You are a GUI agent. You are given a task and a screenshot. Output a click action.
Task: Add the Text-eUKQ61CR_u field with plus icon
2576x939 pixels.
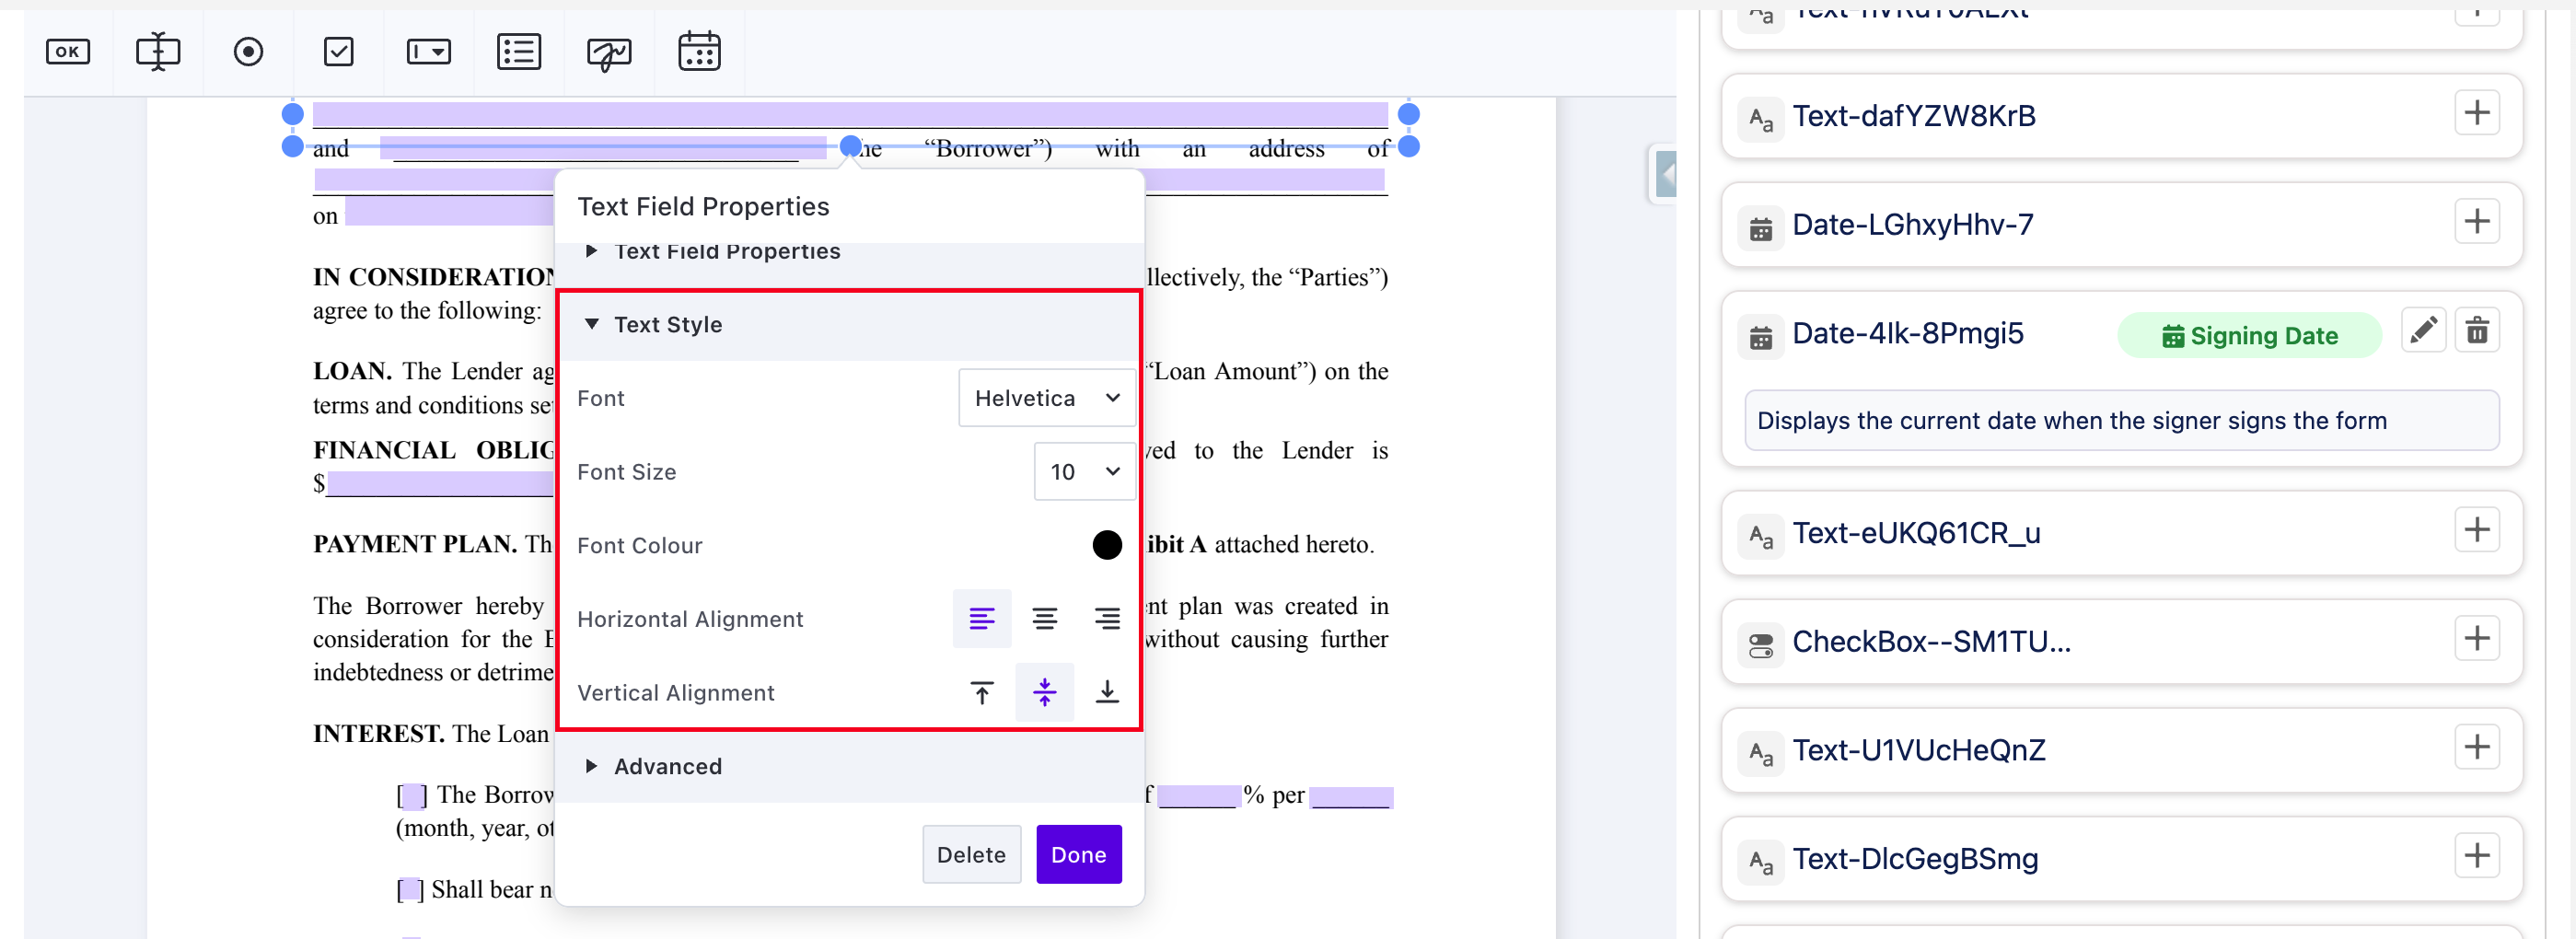click(2477, 530)
